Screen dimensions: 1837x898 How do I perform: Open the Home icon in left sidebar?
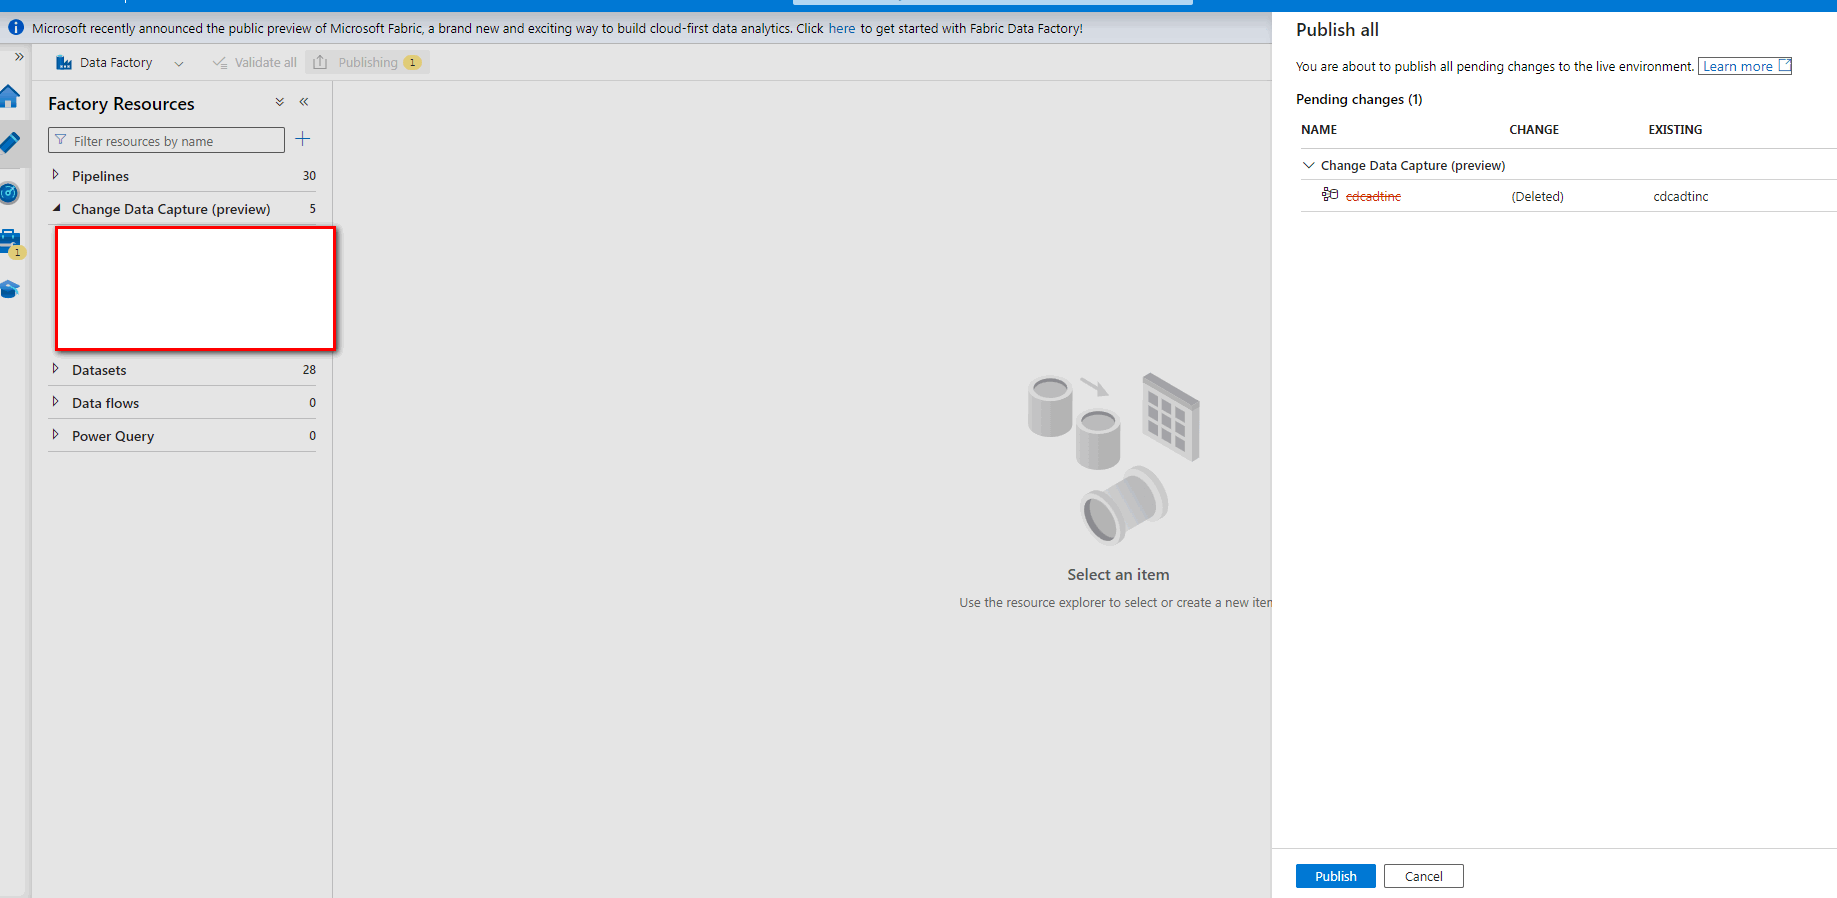[x=10, y=97]
